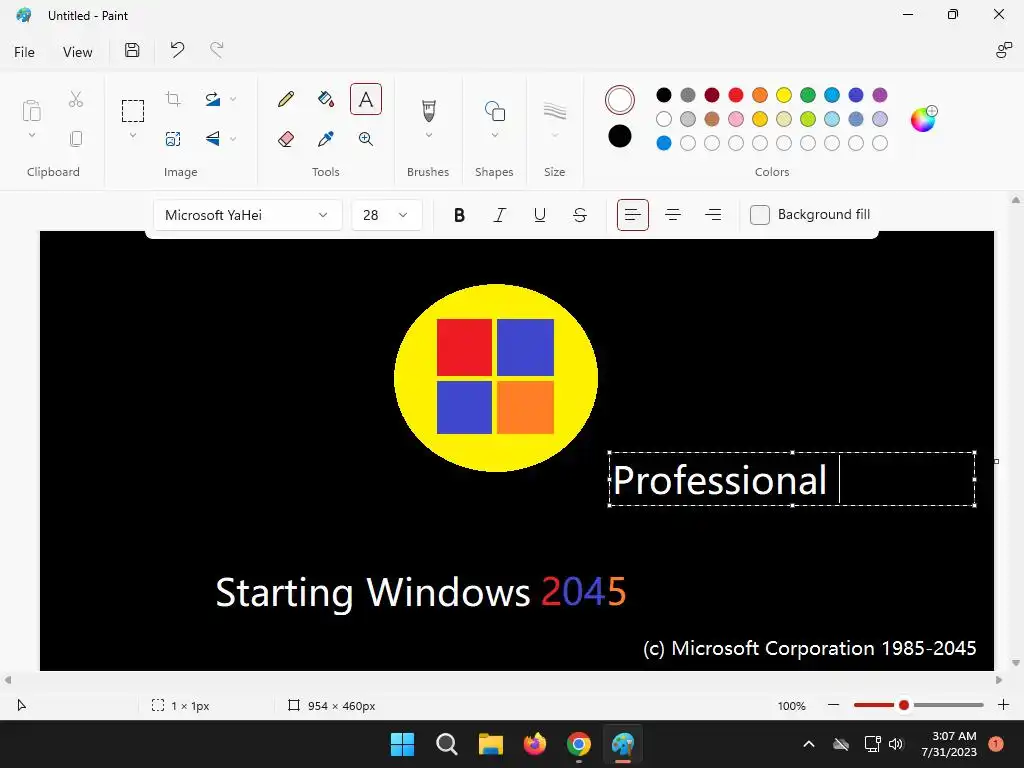
Task: Click the Save icon
Action: click(x=132, y=50)
